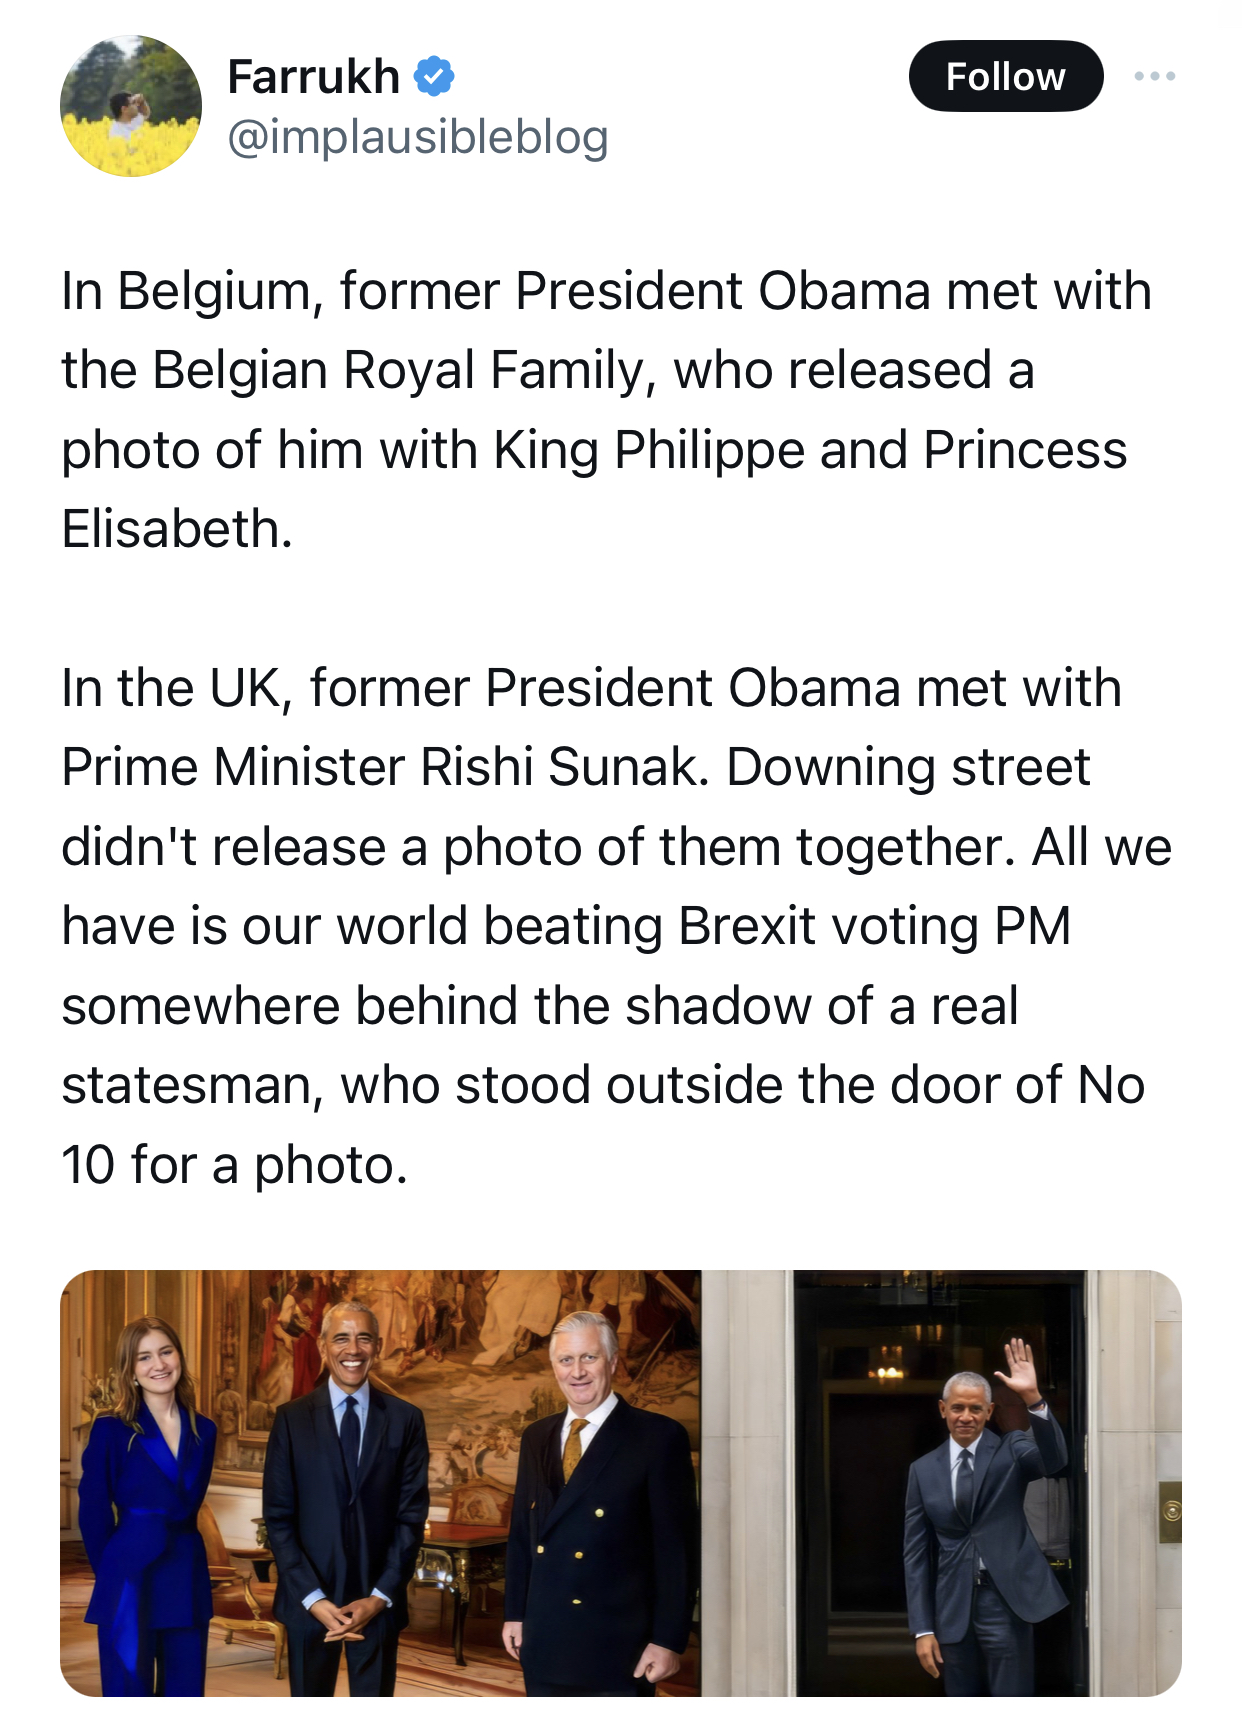Click the brass doorbell plate beside the door

[1168, 1511]
